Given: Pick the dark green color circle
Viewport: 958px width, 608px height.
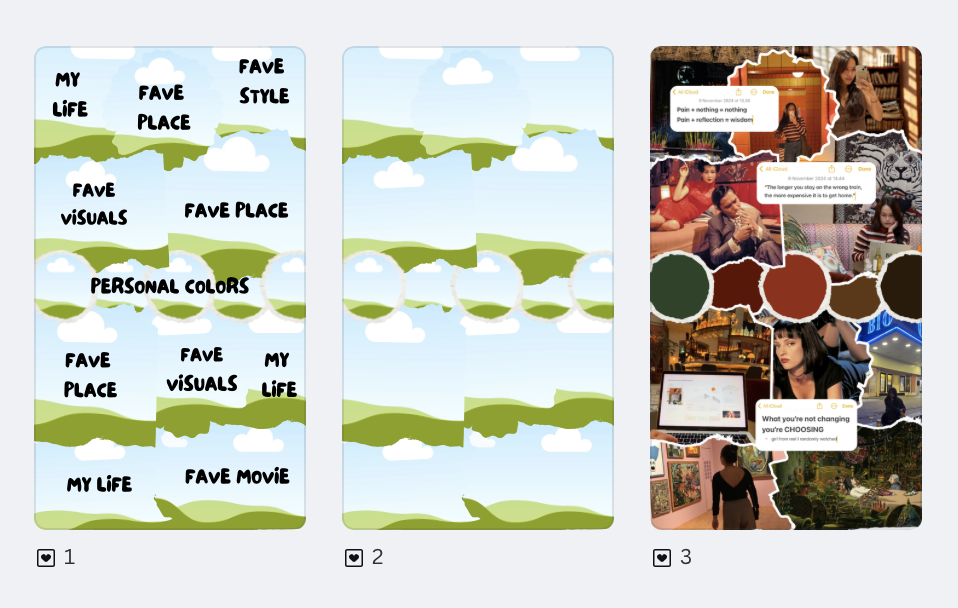Looking at the screenshot, I should point(679,287).
